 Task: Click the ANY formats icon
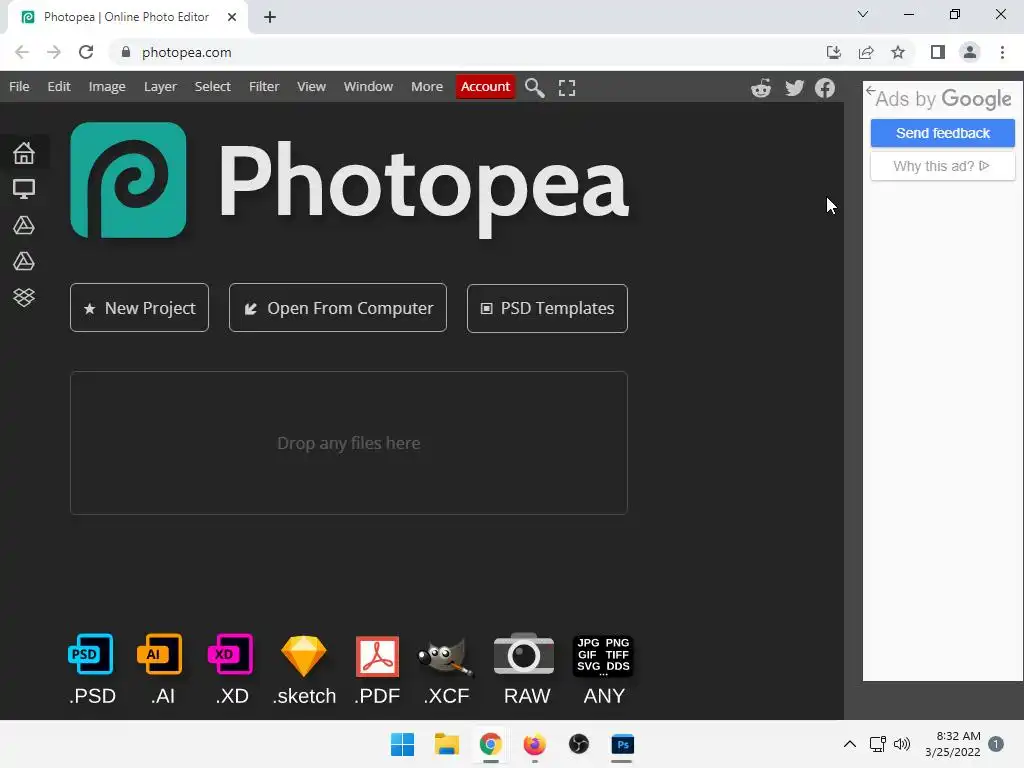coord(603,656)
